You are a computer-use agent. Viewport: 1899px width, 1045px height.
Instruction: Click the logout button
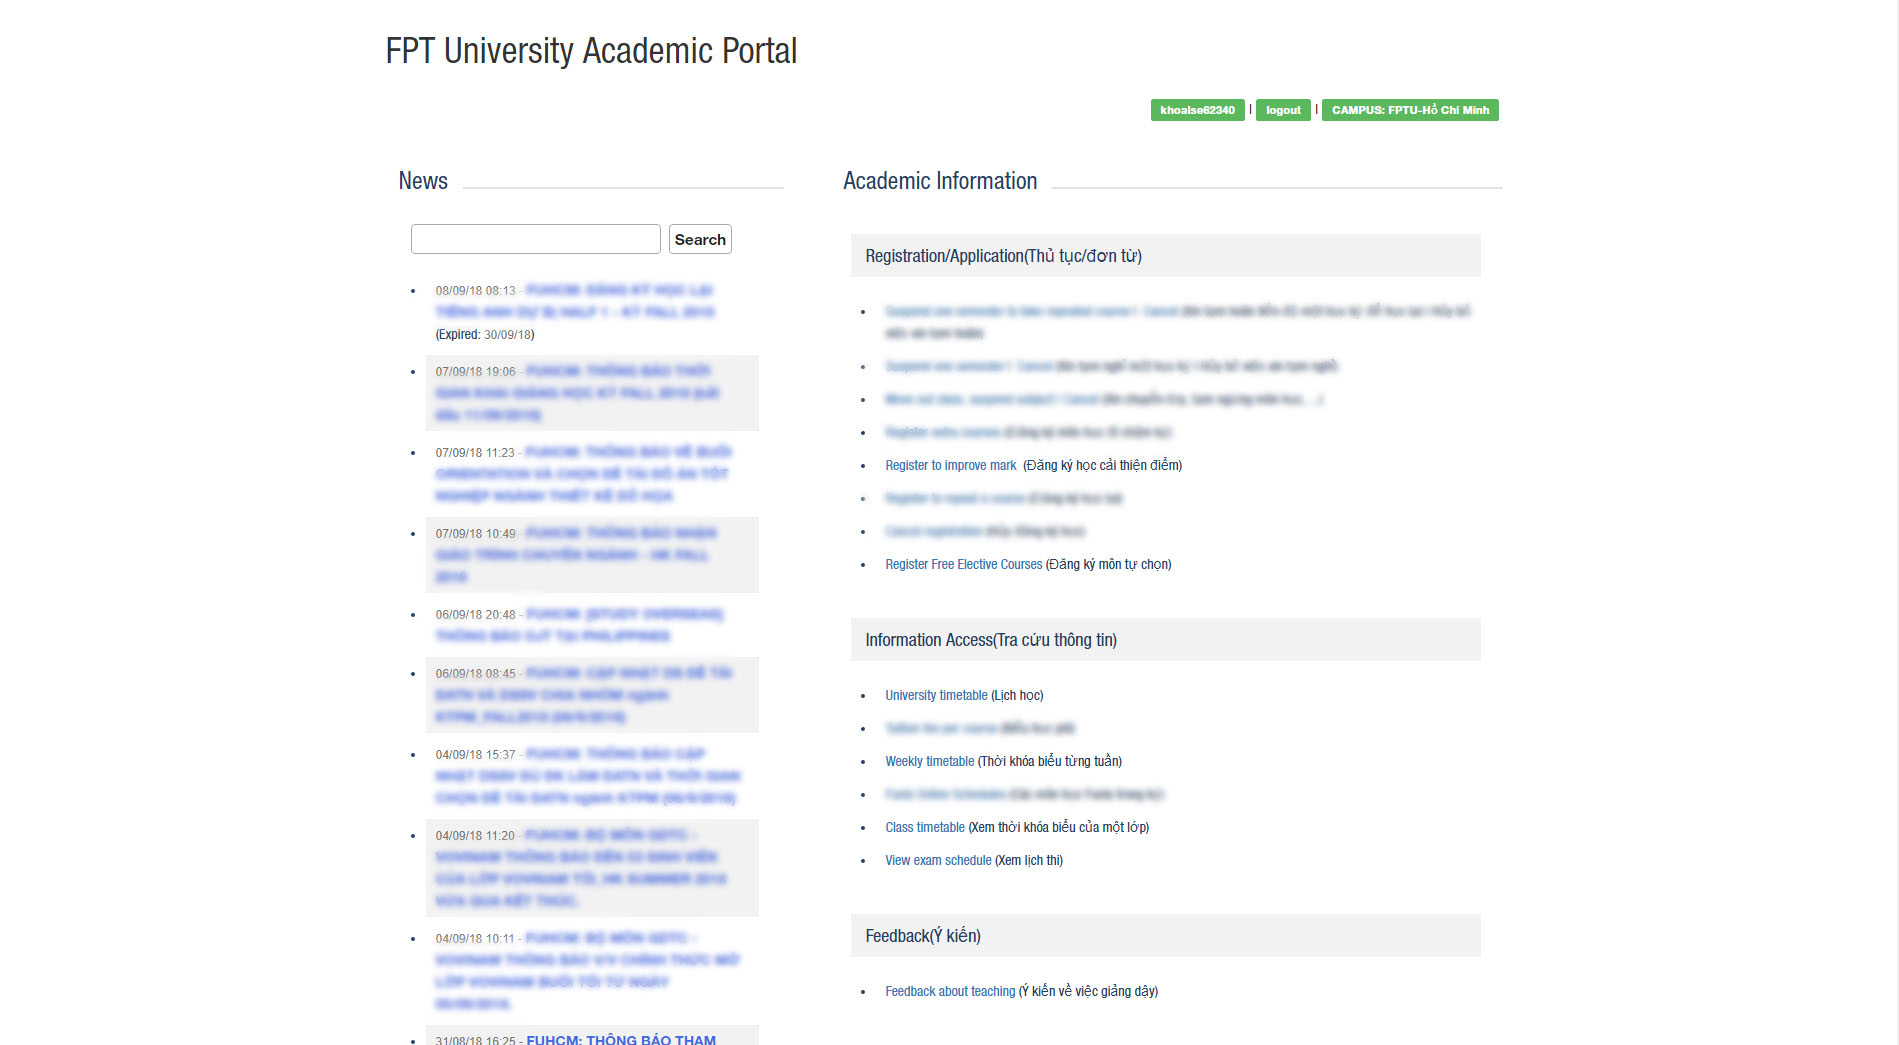coord(1283,110)
